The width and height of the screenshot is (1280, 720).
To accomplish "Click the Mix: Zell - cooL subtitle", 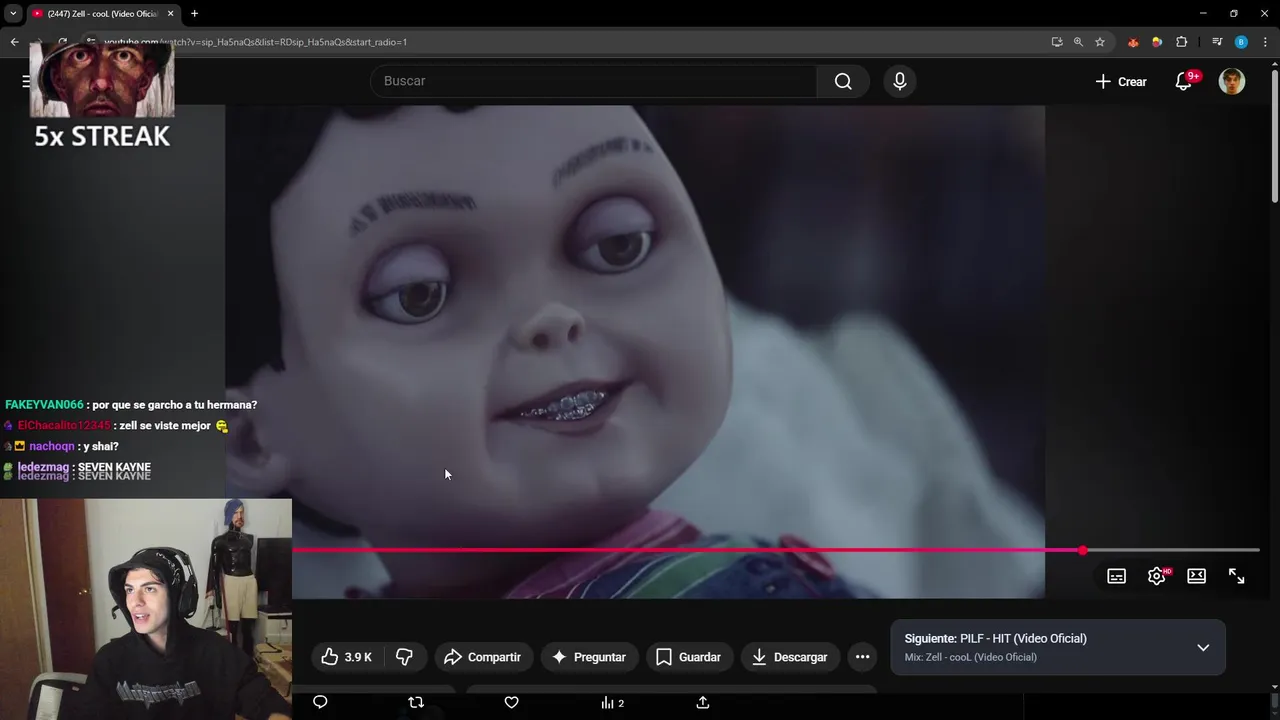I will 970,657.
